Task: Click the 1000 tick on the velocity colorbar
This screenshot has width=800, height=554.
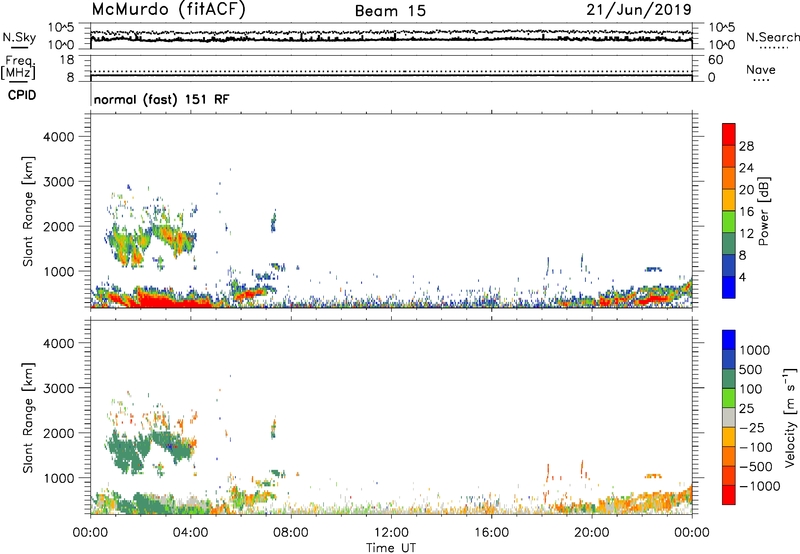Action: tap(755, 350)
